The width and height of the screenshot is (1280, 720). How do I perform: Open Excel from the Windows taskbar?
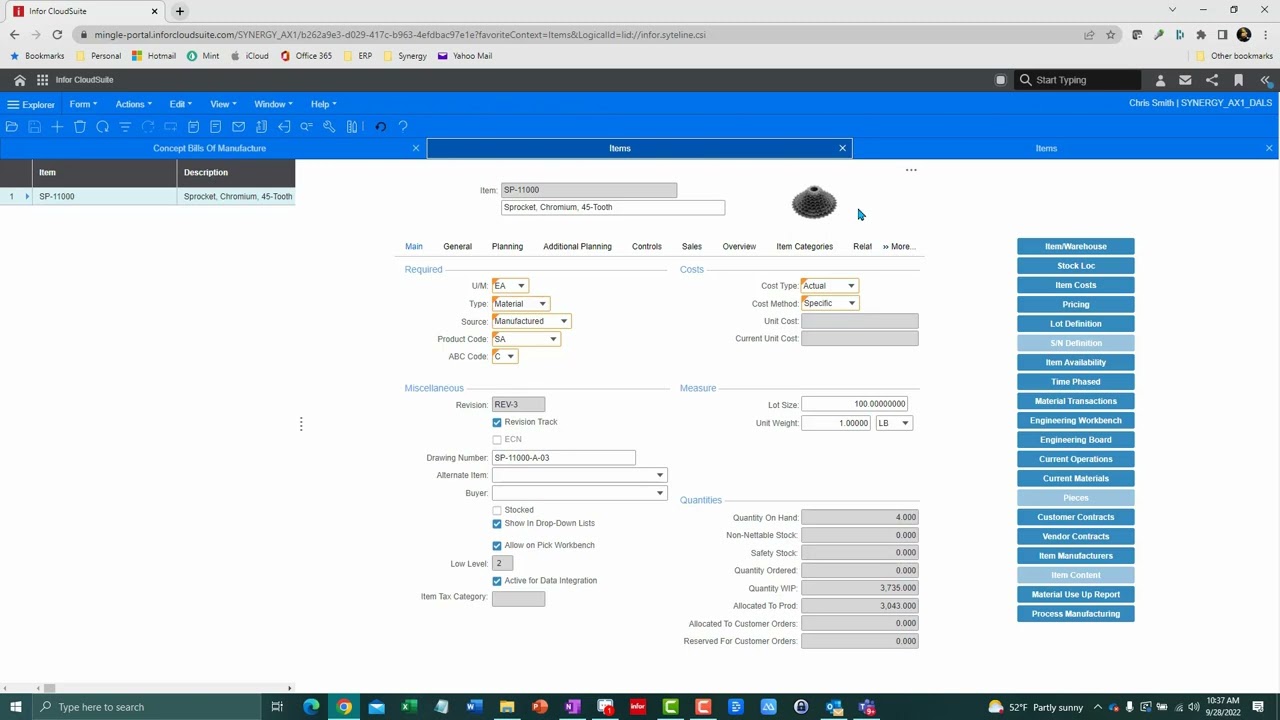pos(409,707)
